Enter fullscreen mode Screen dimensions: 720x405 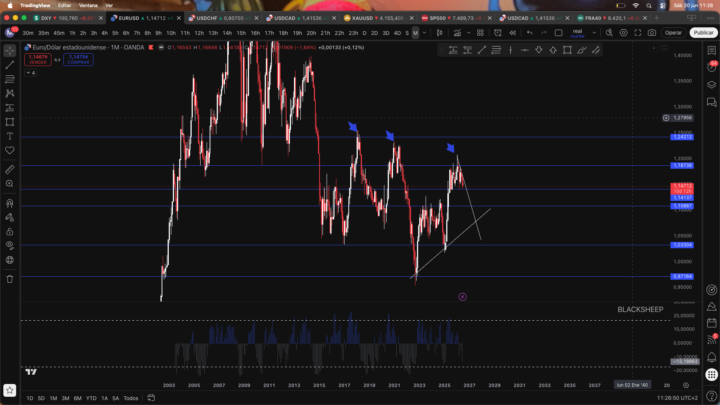coord(637,33)
